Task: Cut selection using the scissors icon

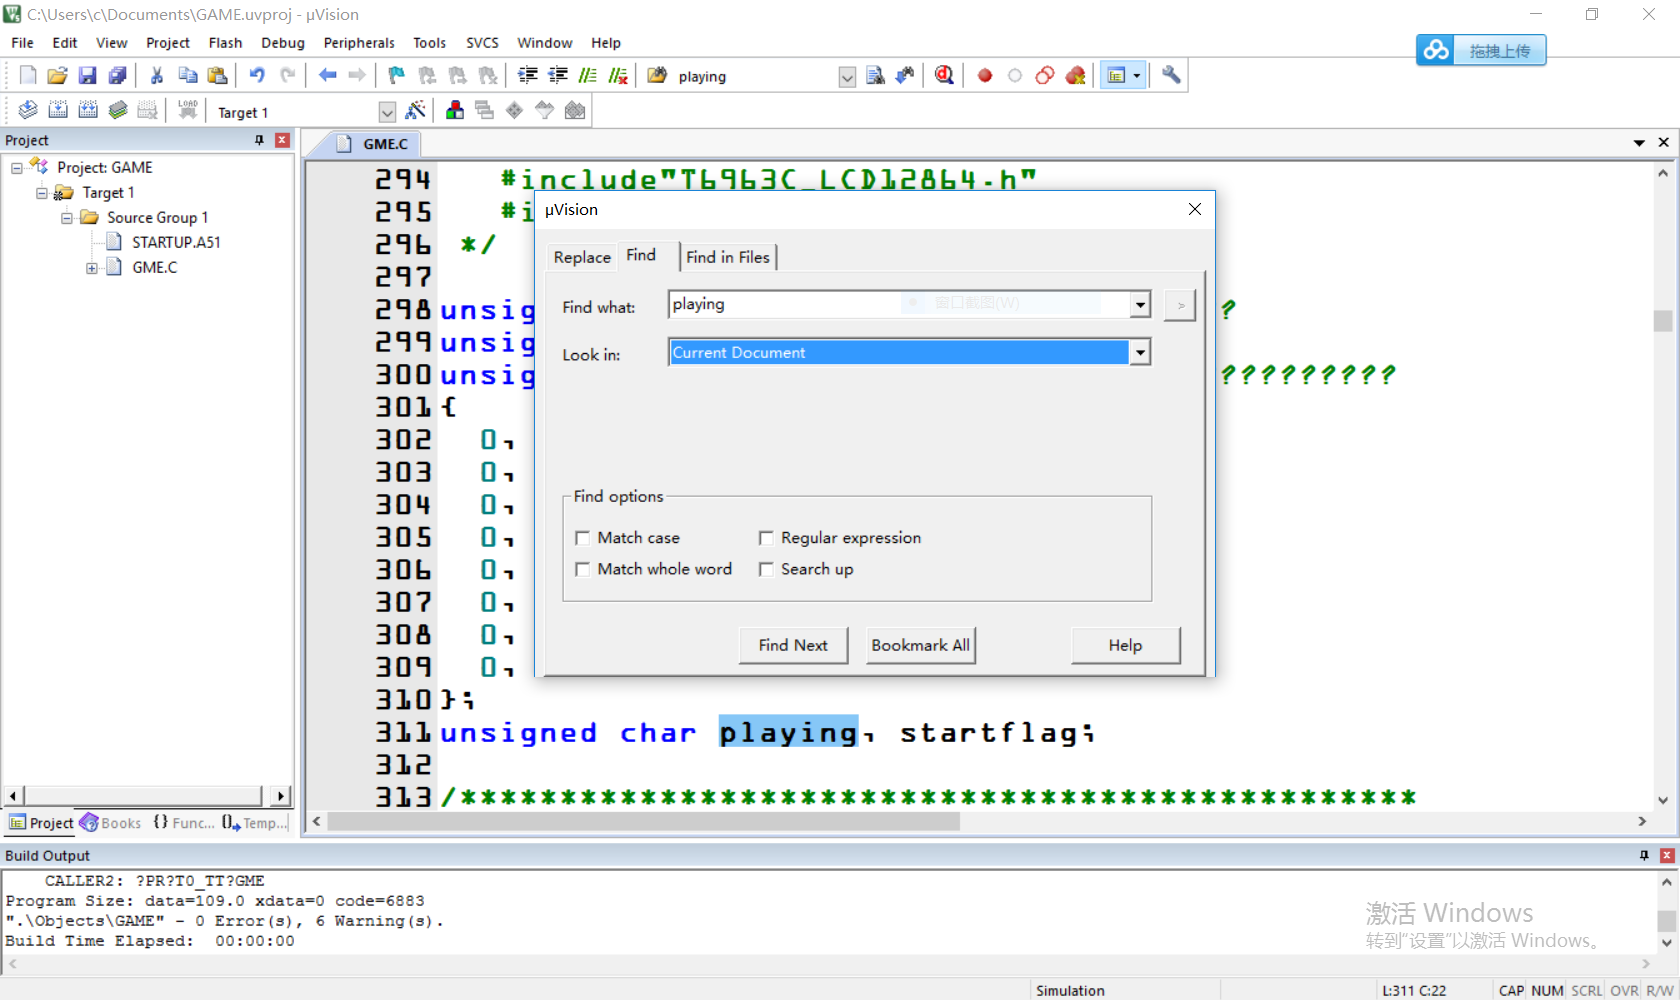Action: (x=157, y=75)
